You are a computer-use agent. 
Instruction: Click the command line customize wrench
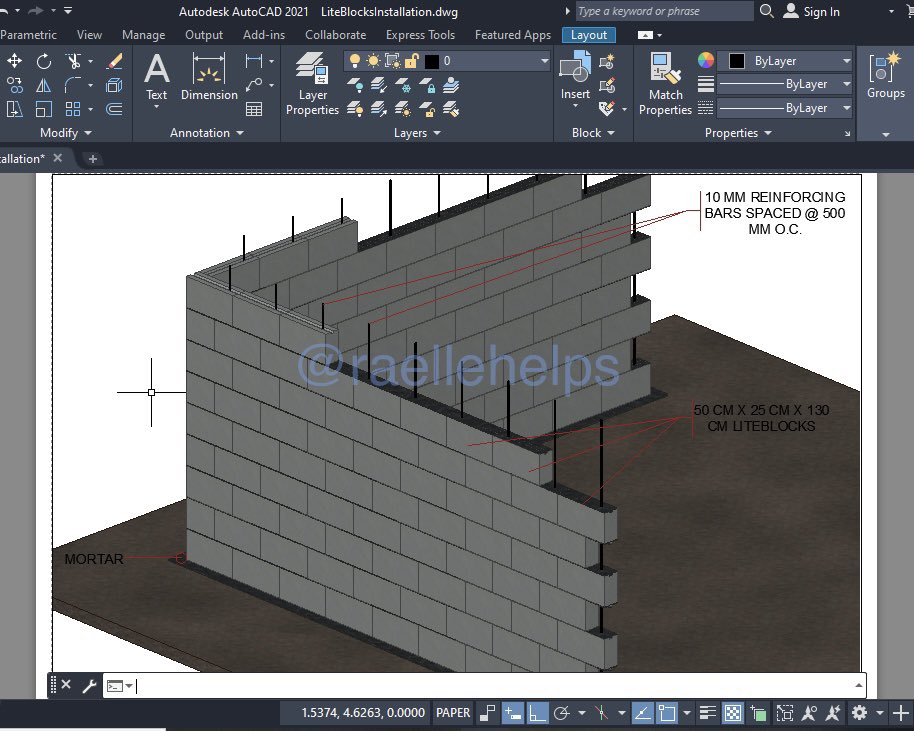[89, 686]
